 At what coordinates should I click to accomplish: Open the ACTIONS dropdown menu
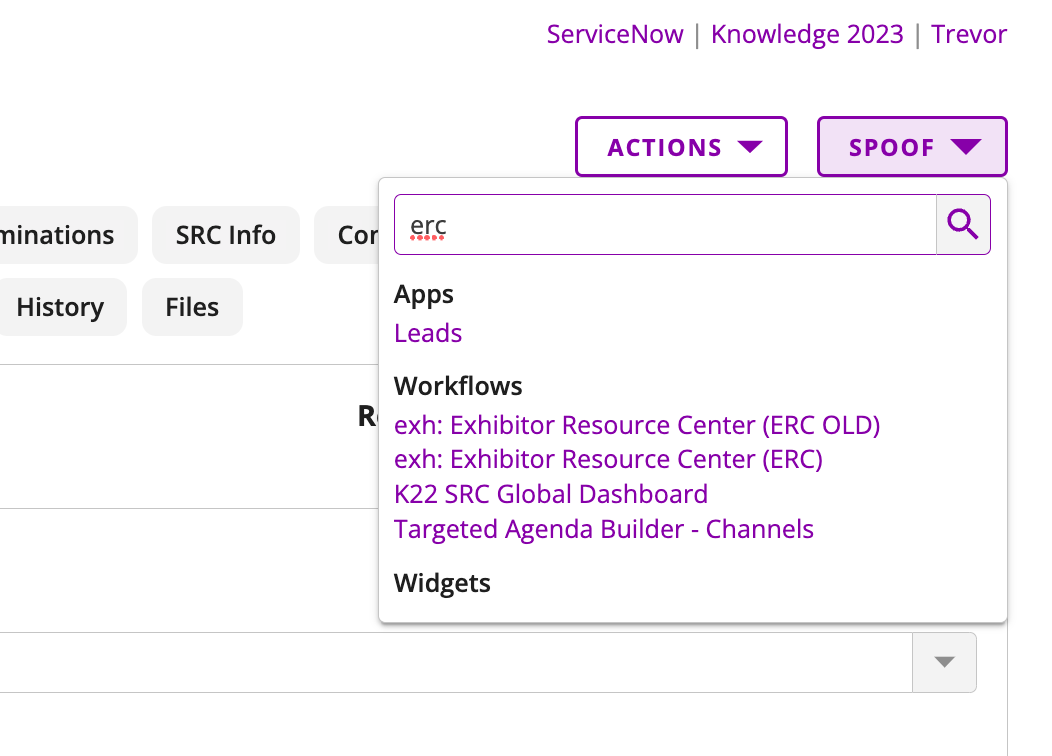[681, 147]
